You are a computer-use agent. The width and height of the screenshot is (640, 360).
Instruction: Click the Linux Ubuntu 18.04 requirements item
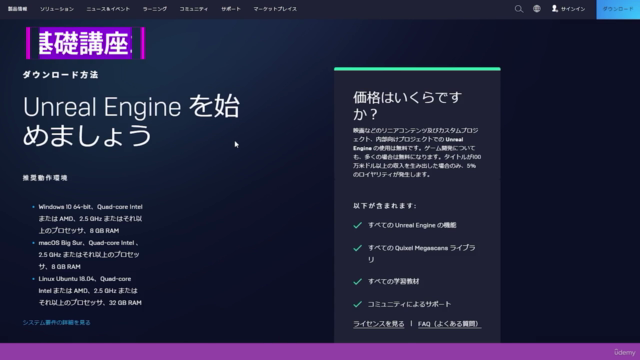click(90, 291)
